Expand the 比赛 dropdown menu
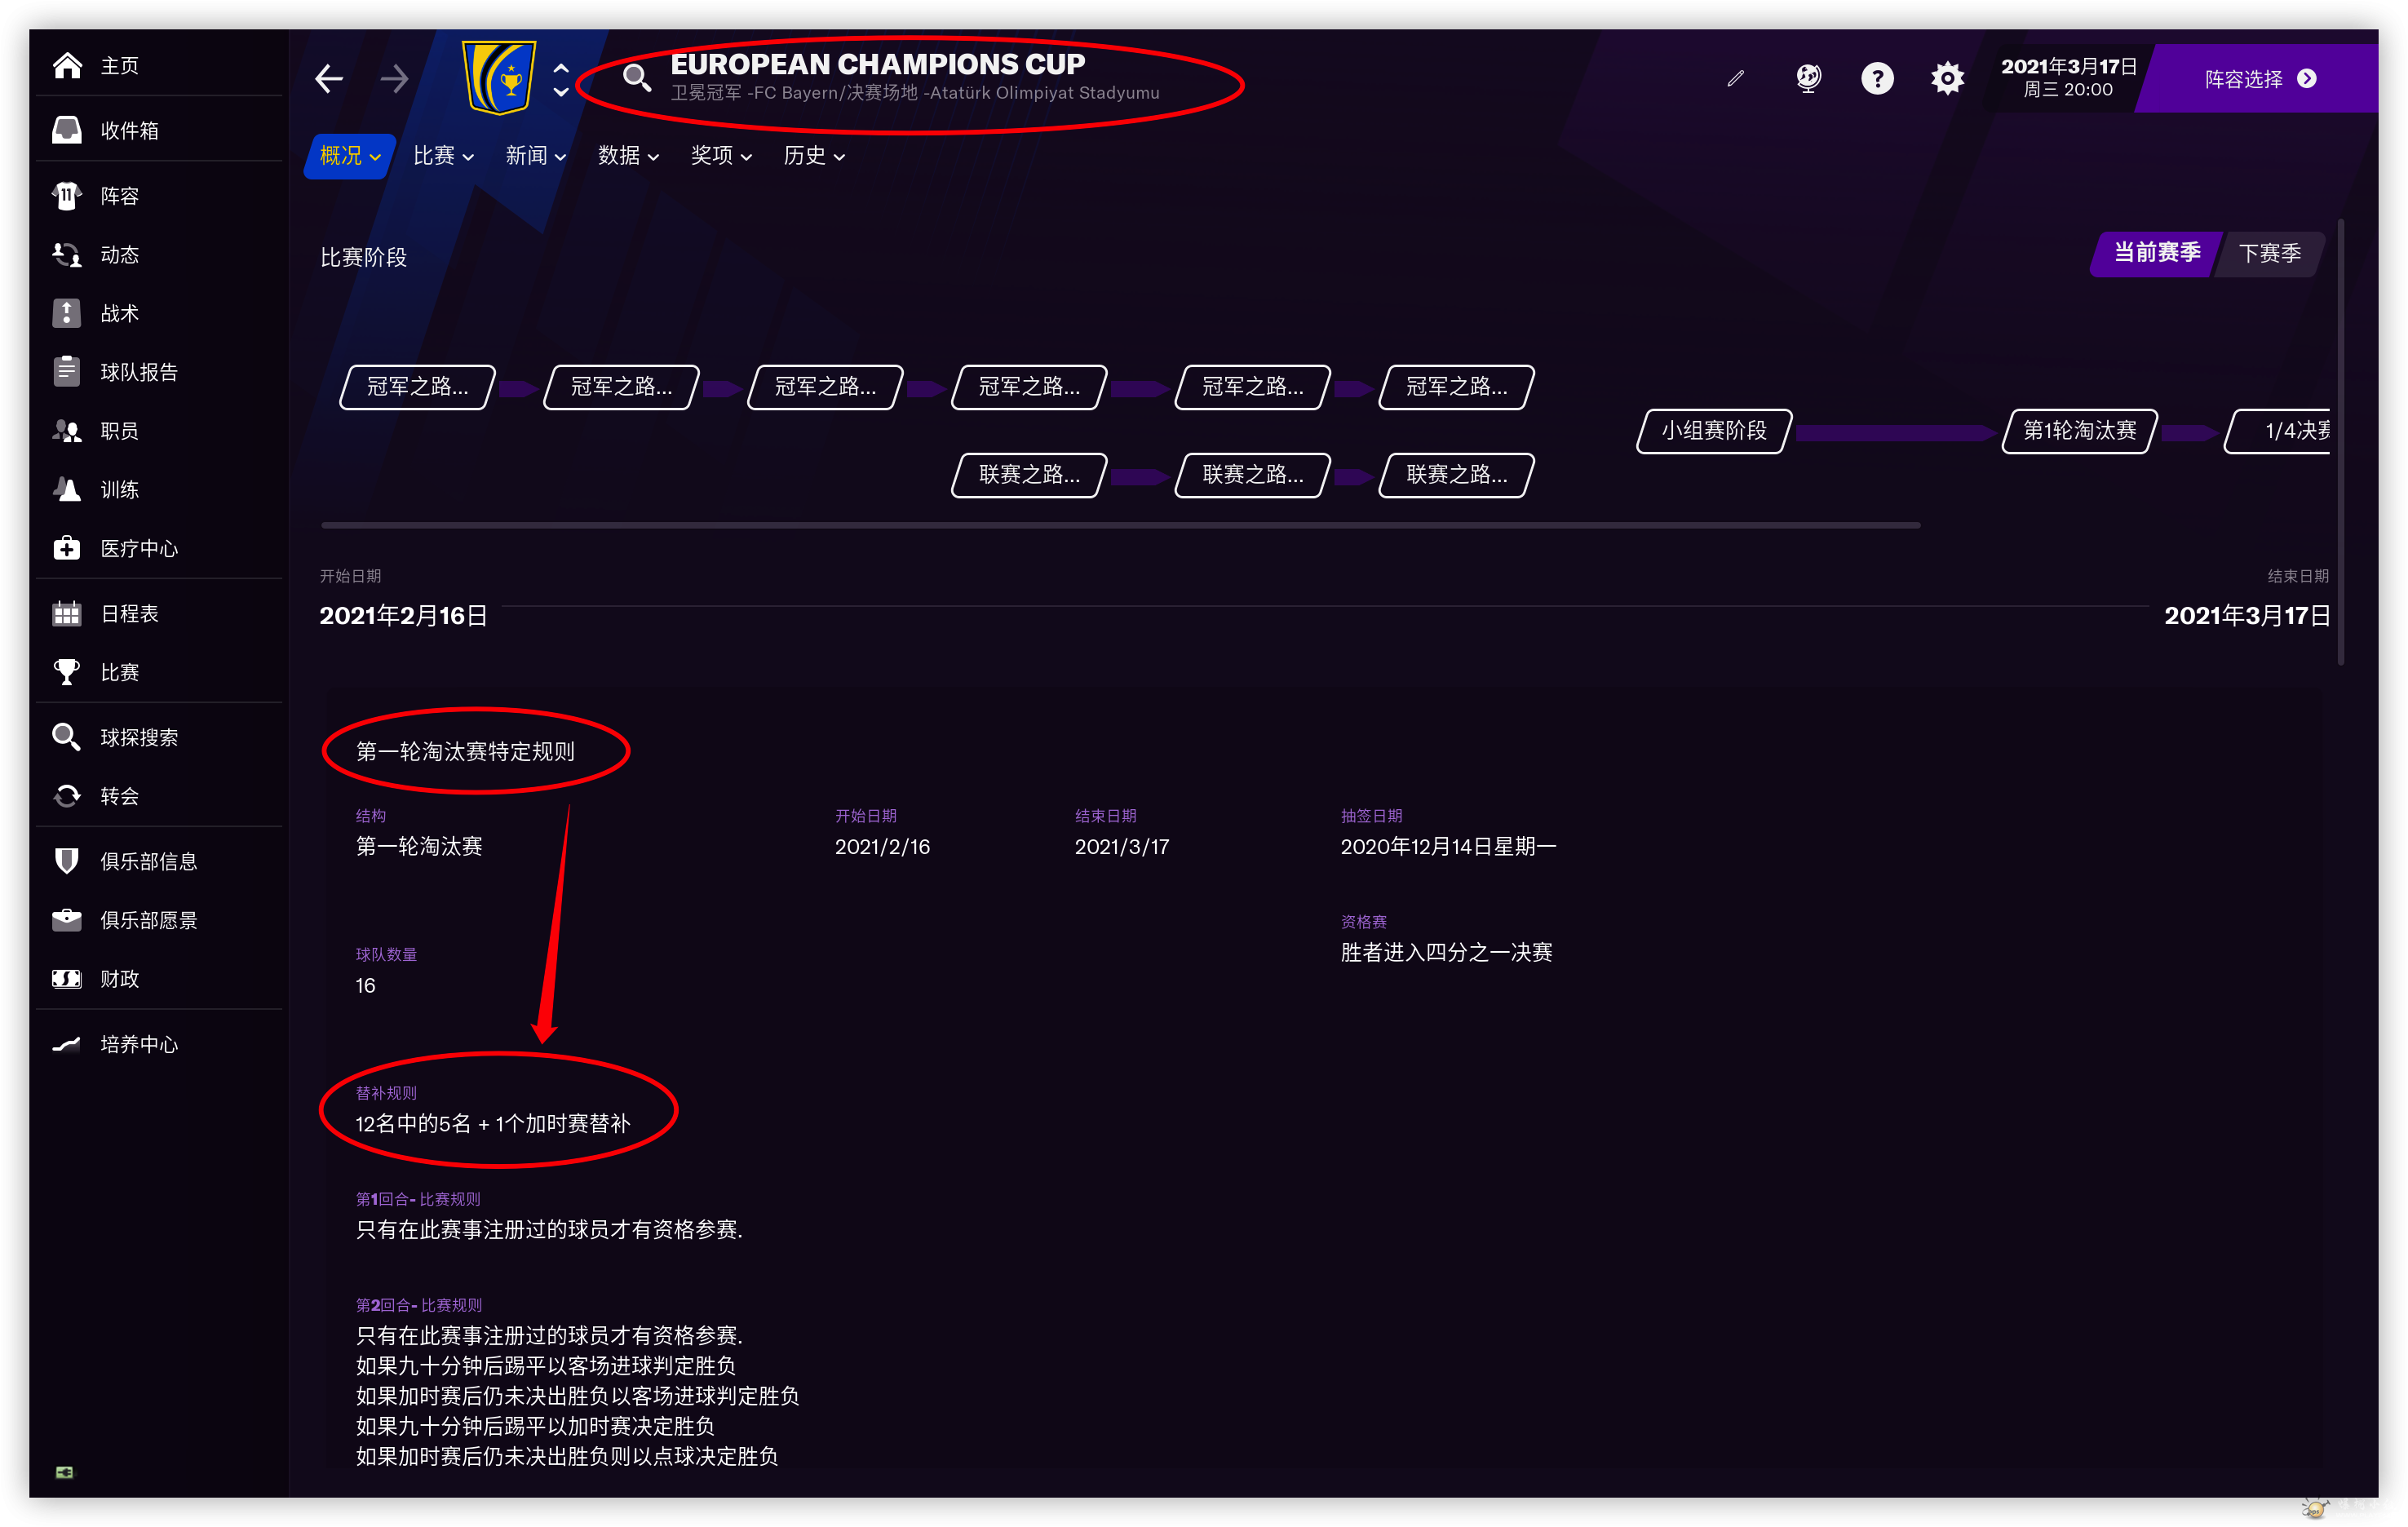 click(x=443, y=156)
